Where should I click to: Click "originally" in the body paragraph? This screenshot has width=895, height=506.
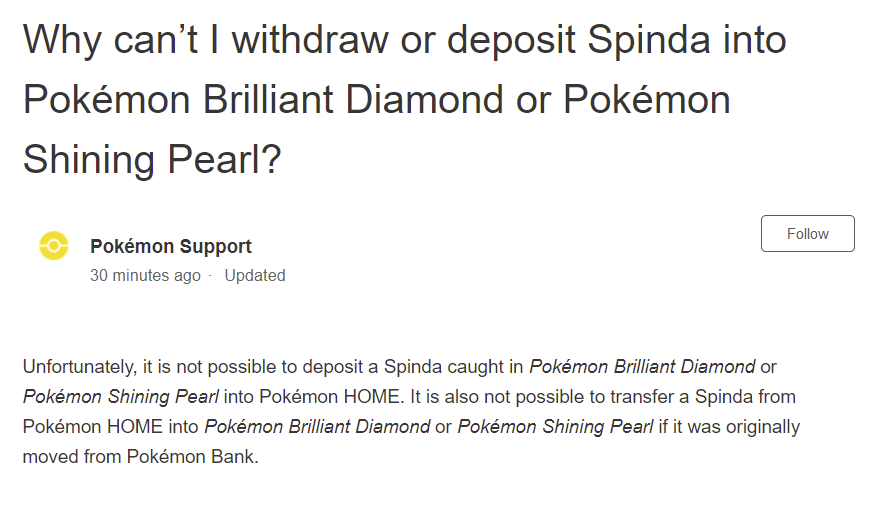(x=761, y=427)
